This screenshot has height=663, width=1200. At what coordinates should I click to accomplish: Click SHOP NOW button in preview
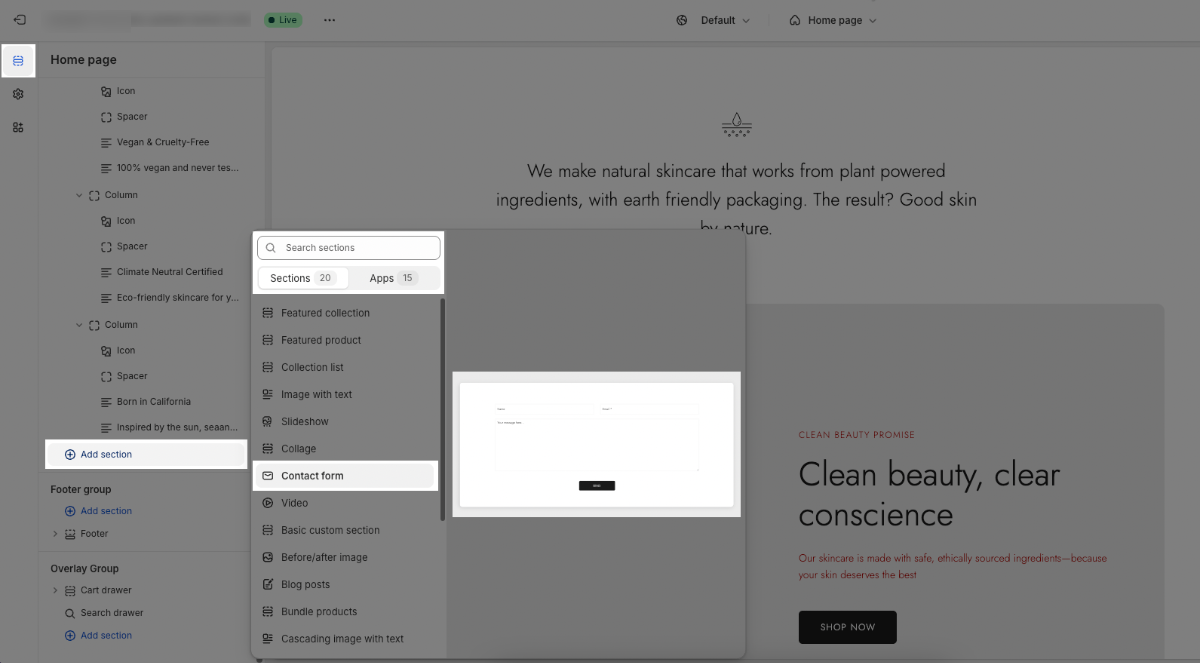(x=847, y=627)
